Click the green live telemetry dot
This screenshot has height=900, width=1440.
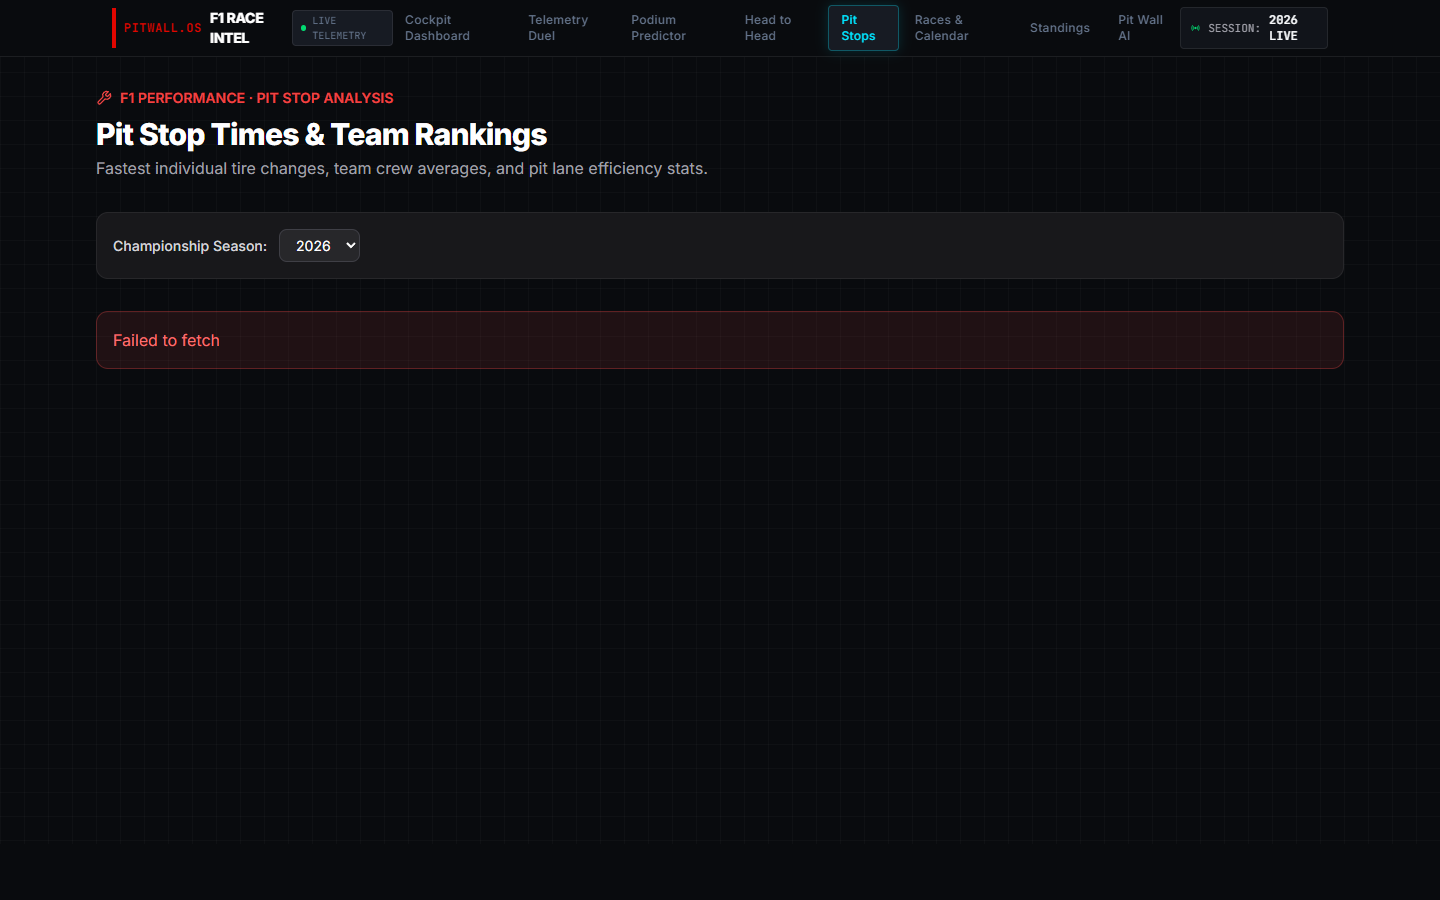click(x=303, y=28)
